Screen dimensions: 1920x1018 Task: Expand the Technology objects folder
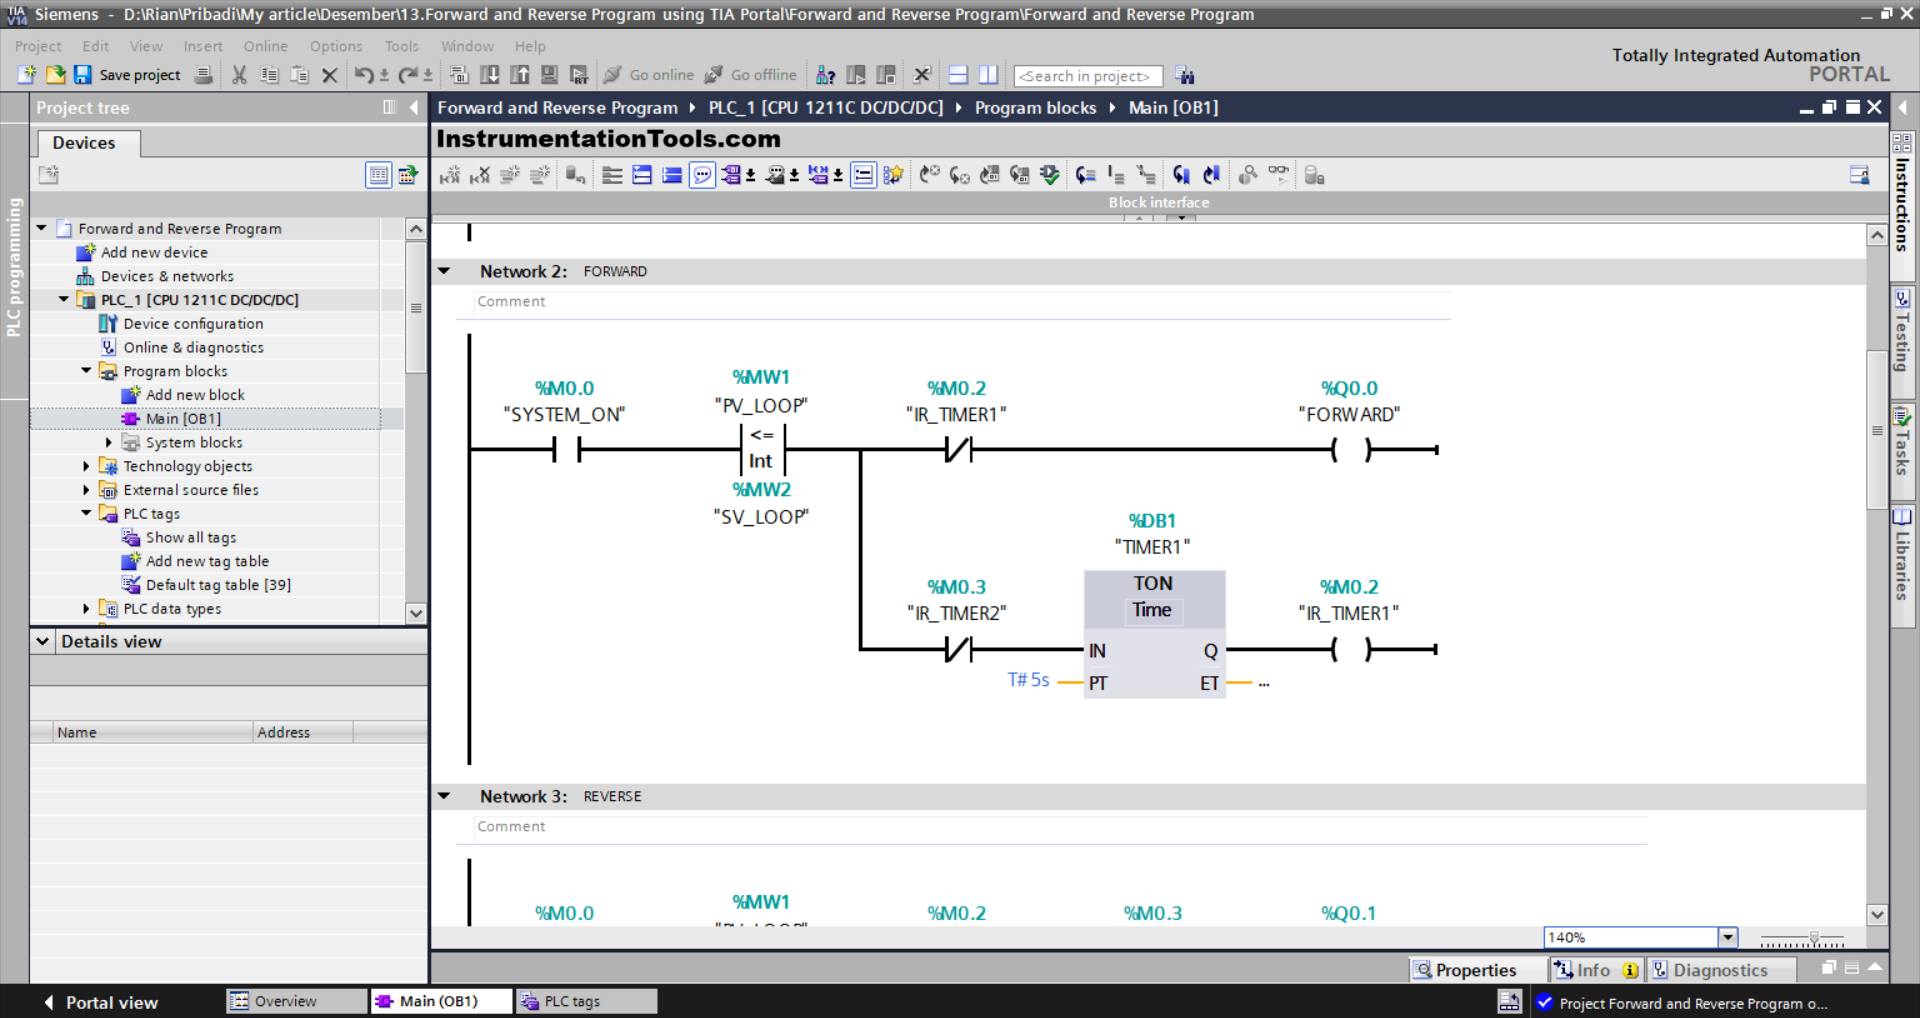click(86, 466)
